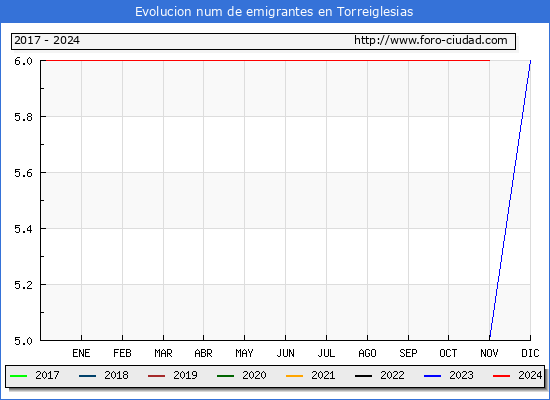The width and height of the screenshot is (550, 400).
Task: Click the MAR month label
Action: coord(163,353)
